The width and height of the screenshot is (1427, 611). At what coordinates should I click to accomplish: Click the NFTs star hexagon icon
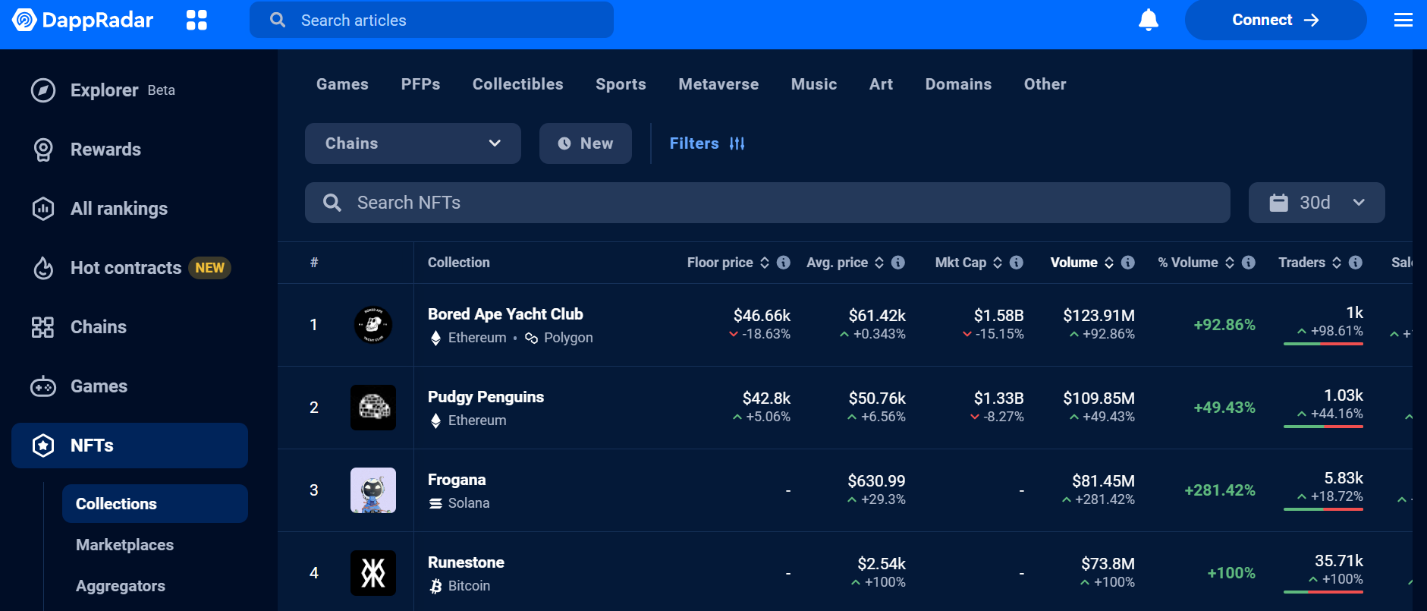click(43, 446)
